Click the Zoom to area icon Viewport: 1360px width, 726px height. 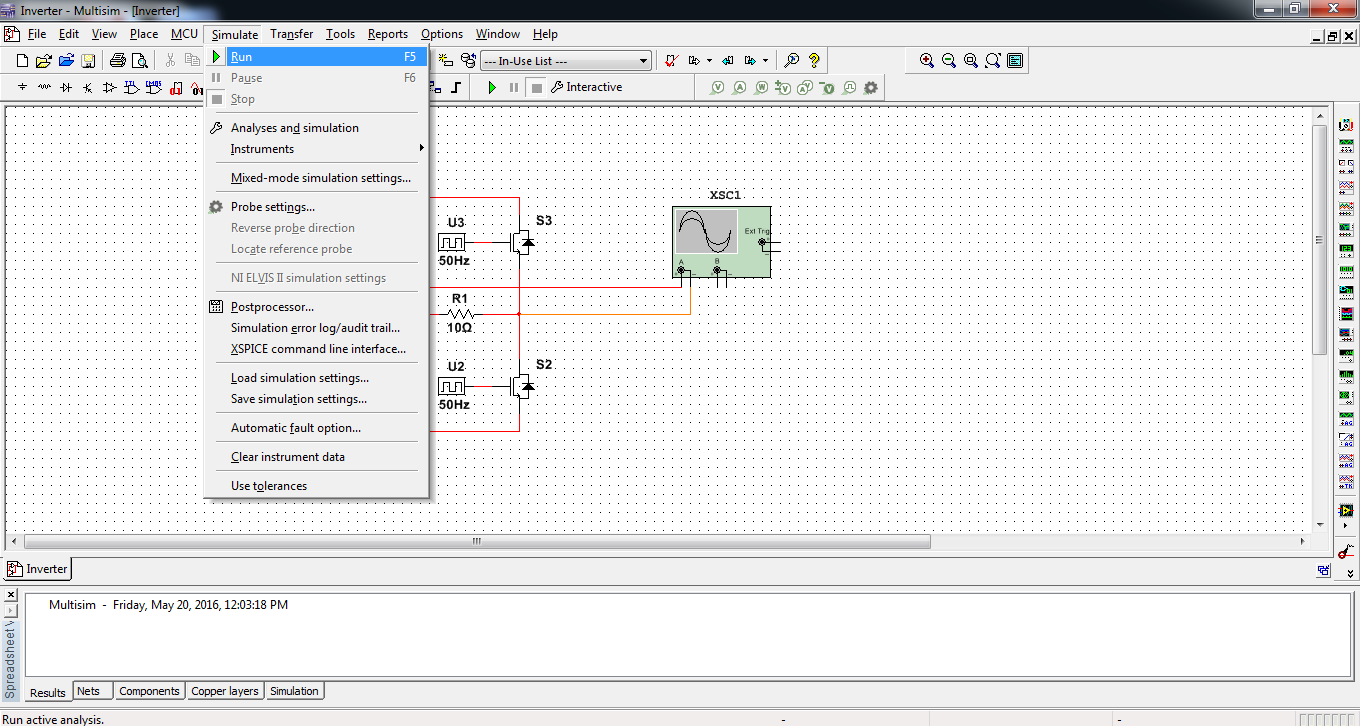971,61
